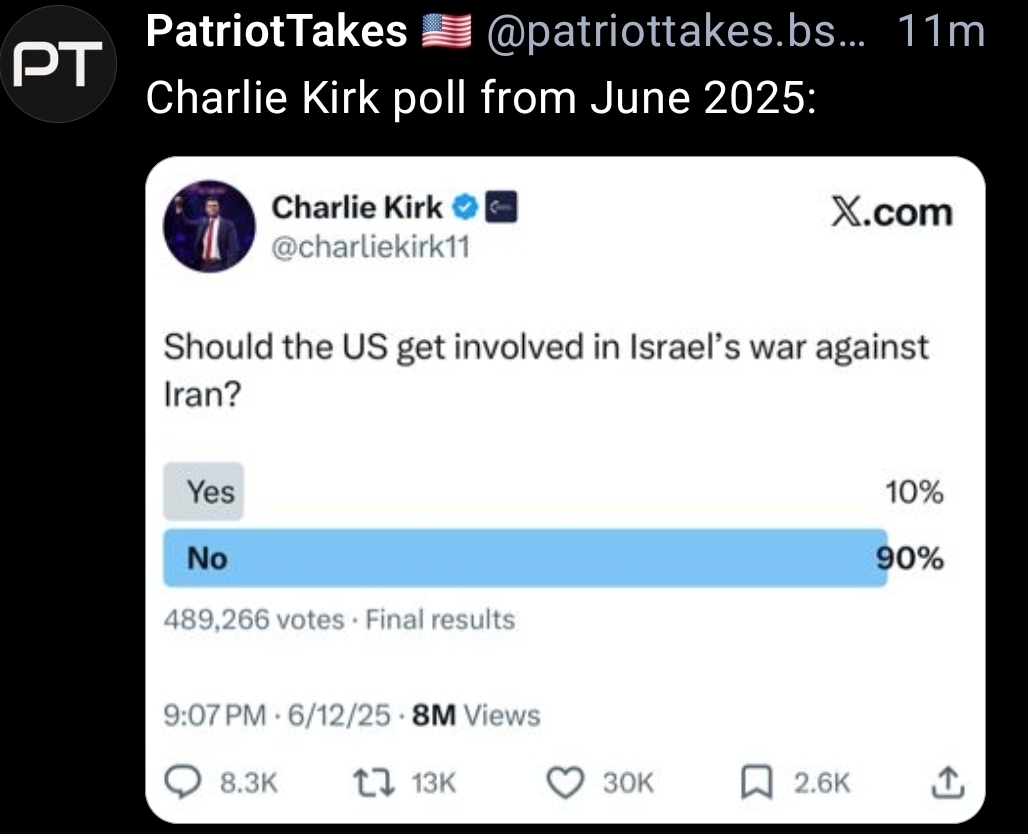Click the X.com label

tap(893, 212)
